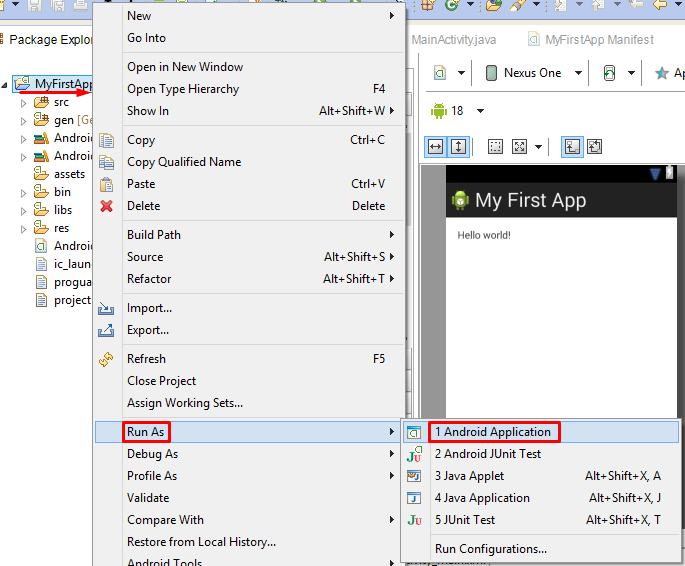Select Paste from context menu
Screen dimensions: 685x566
coord(248,184)
